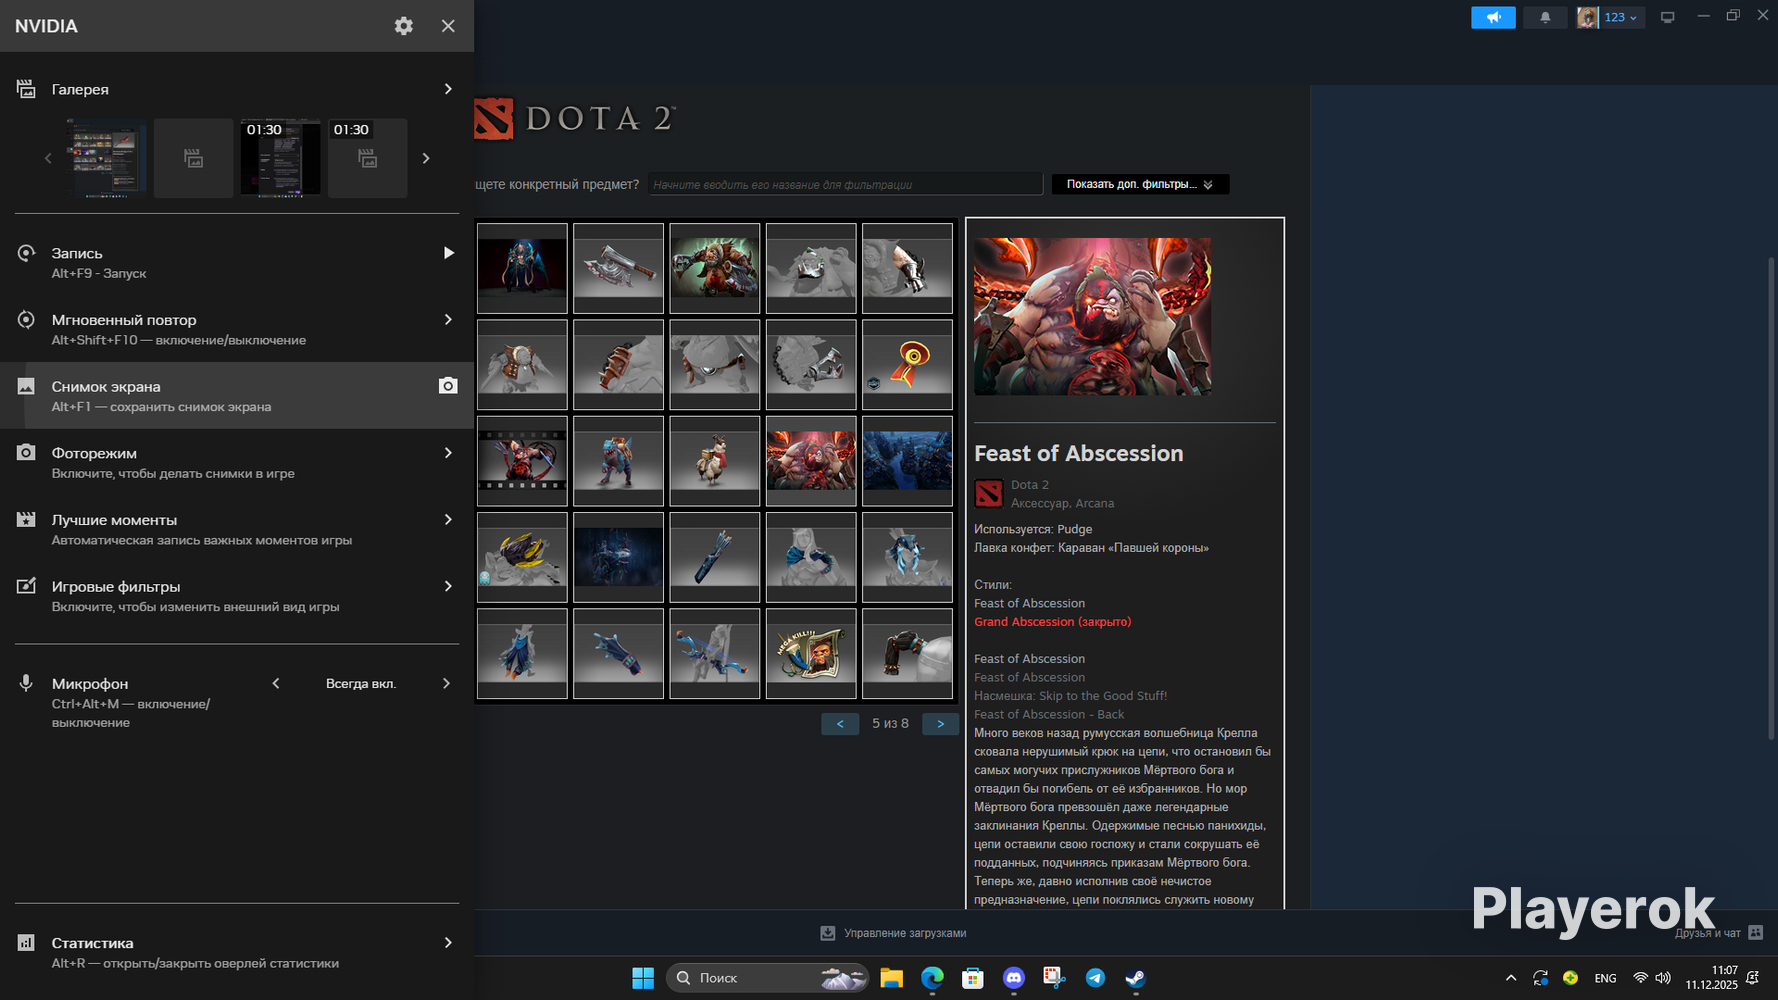Start recording with the Запись play arrow

click(x=449, y=253)
